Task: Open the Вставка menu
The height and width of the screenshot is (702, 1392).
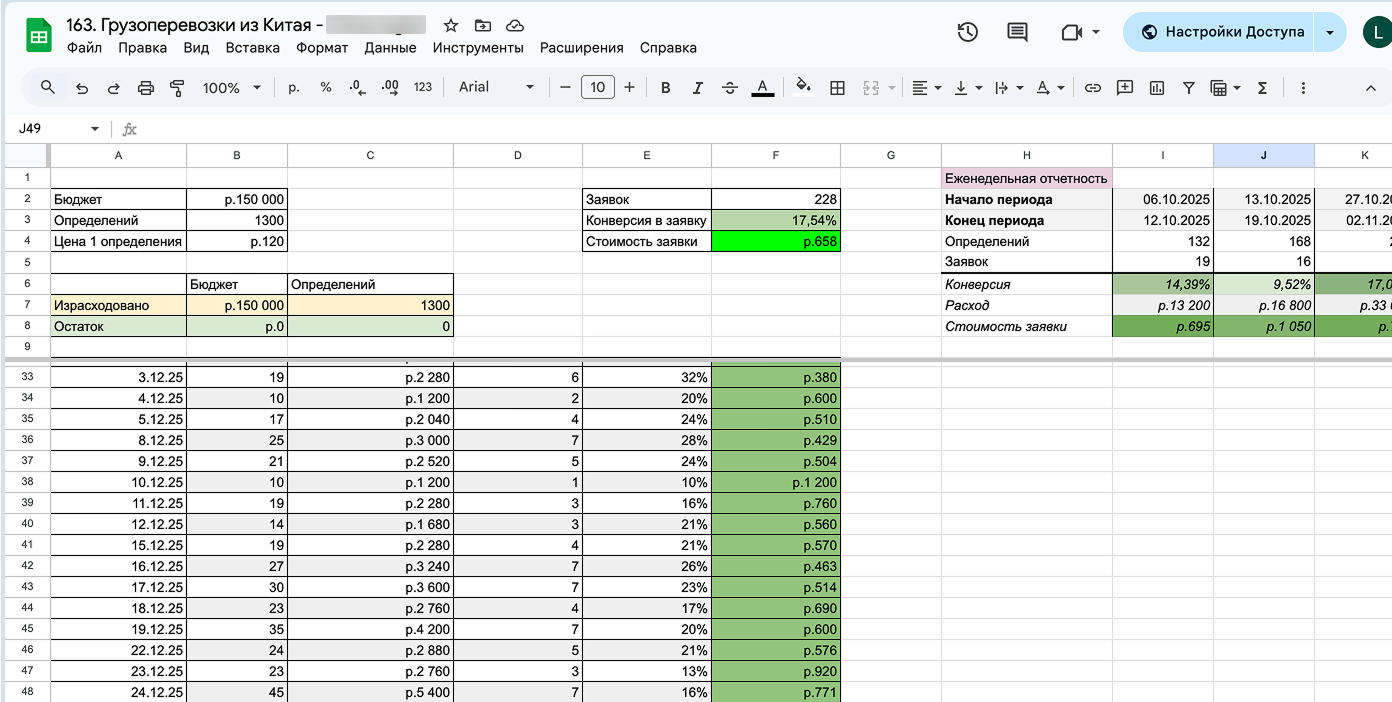Action: tap(252, 48)
